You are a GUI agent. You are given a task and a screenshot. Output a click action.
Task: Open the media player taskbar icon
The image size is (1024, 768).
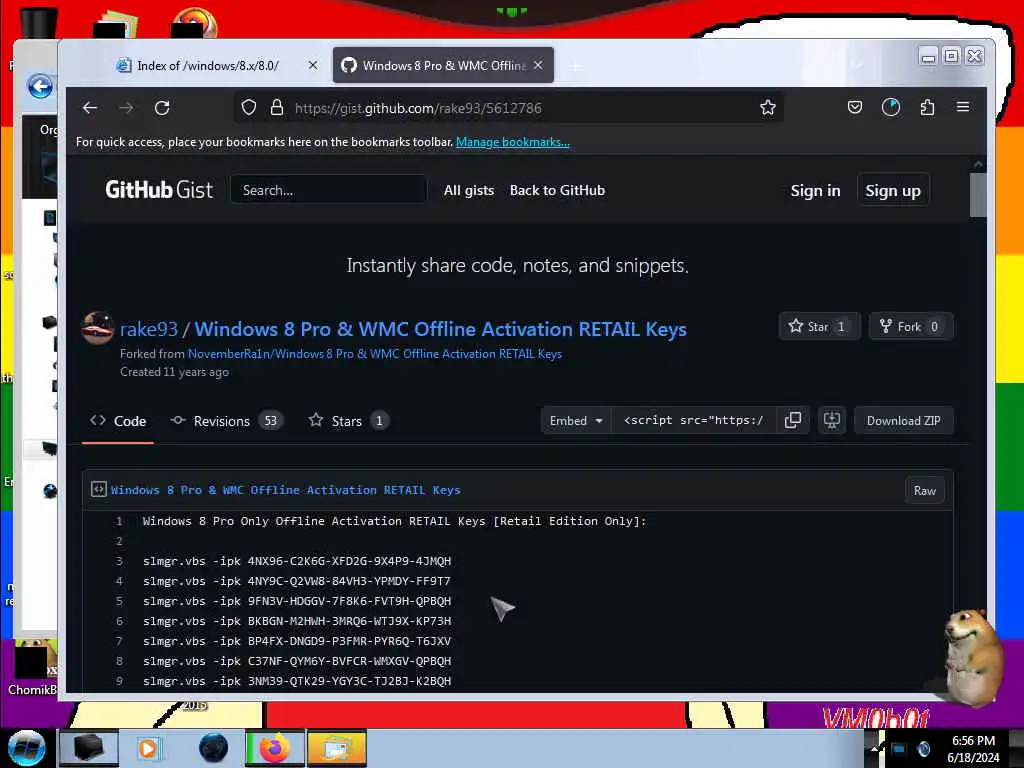[x=148, y=748]
